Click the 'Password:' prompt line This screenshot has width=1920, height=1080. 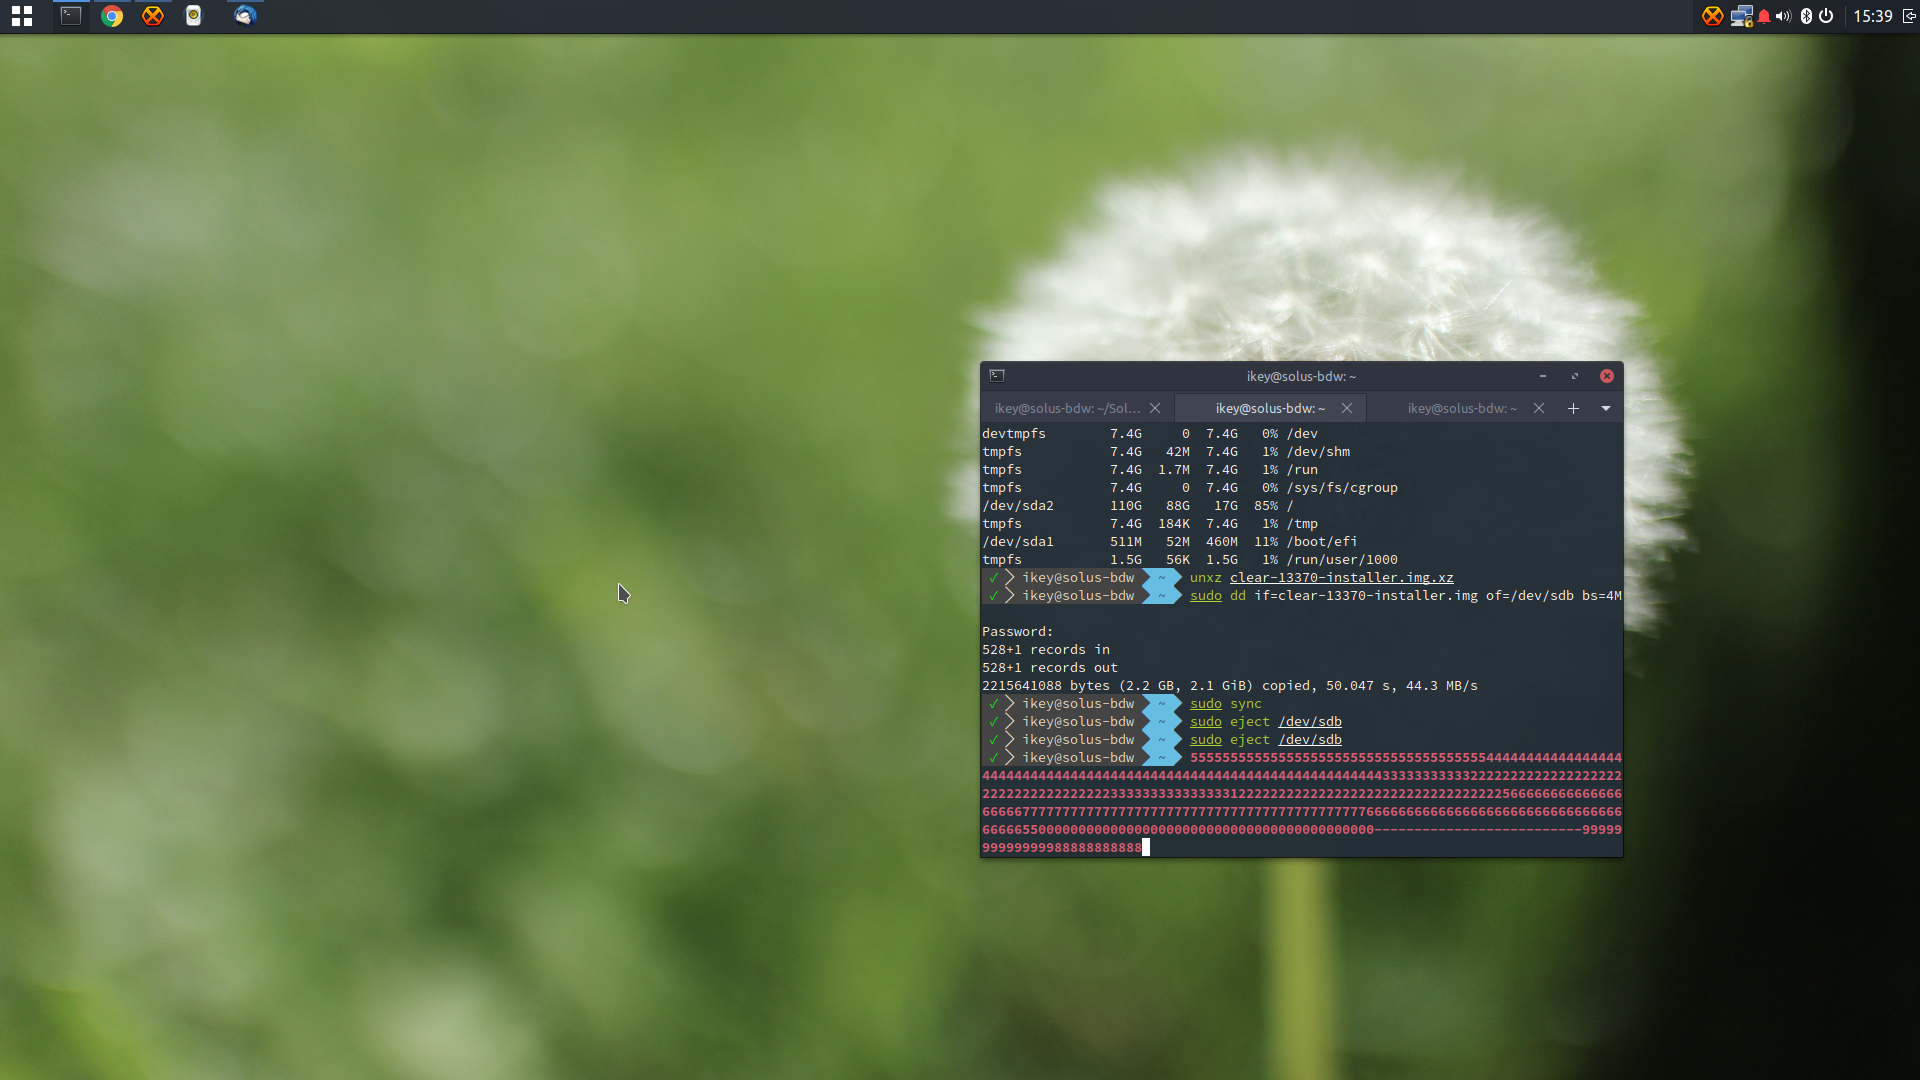coord(1018,632)
